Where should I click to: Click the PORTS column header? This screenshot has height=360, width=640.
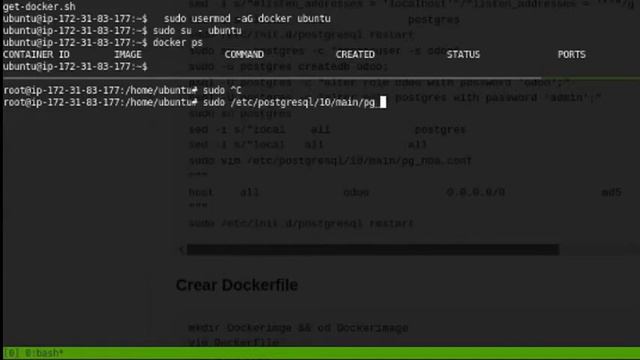pyautogui.click(x=571, y=54)
